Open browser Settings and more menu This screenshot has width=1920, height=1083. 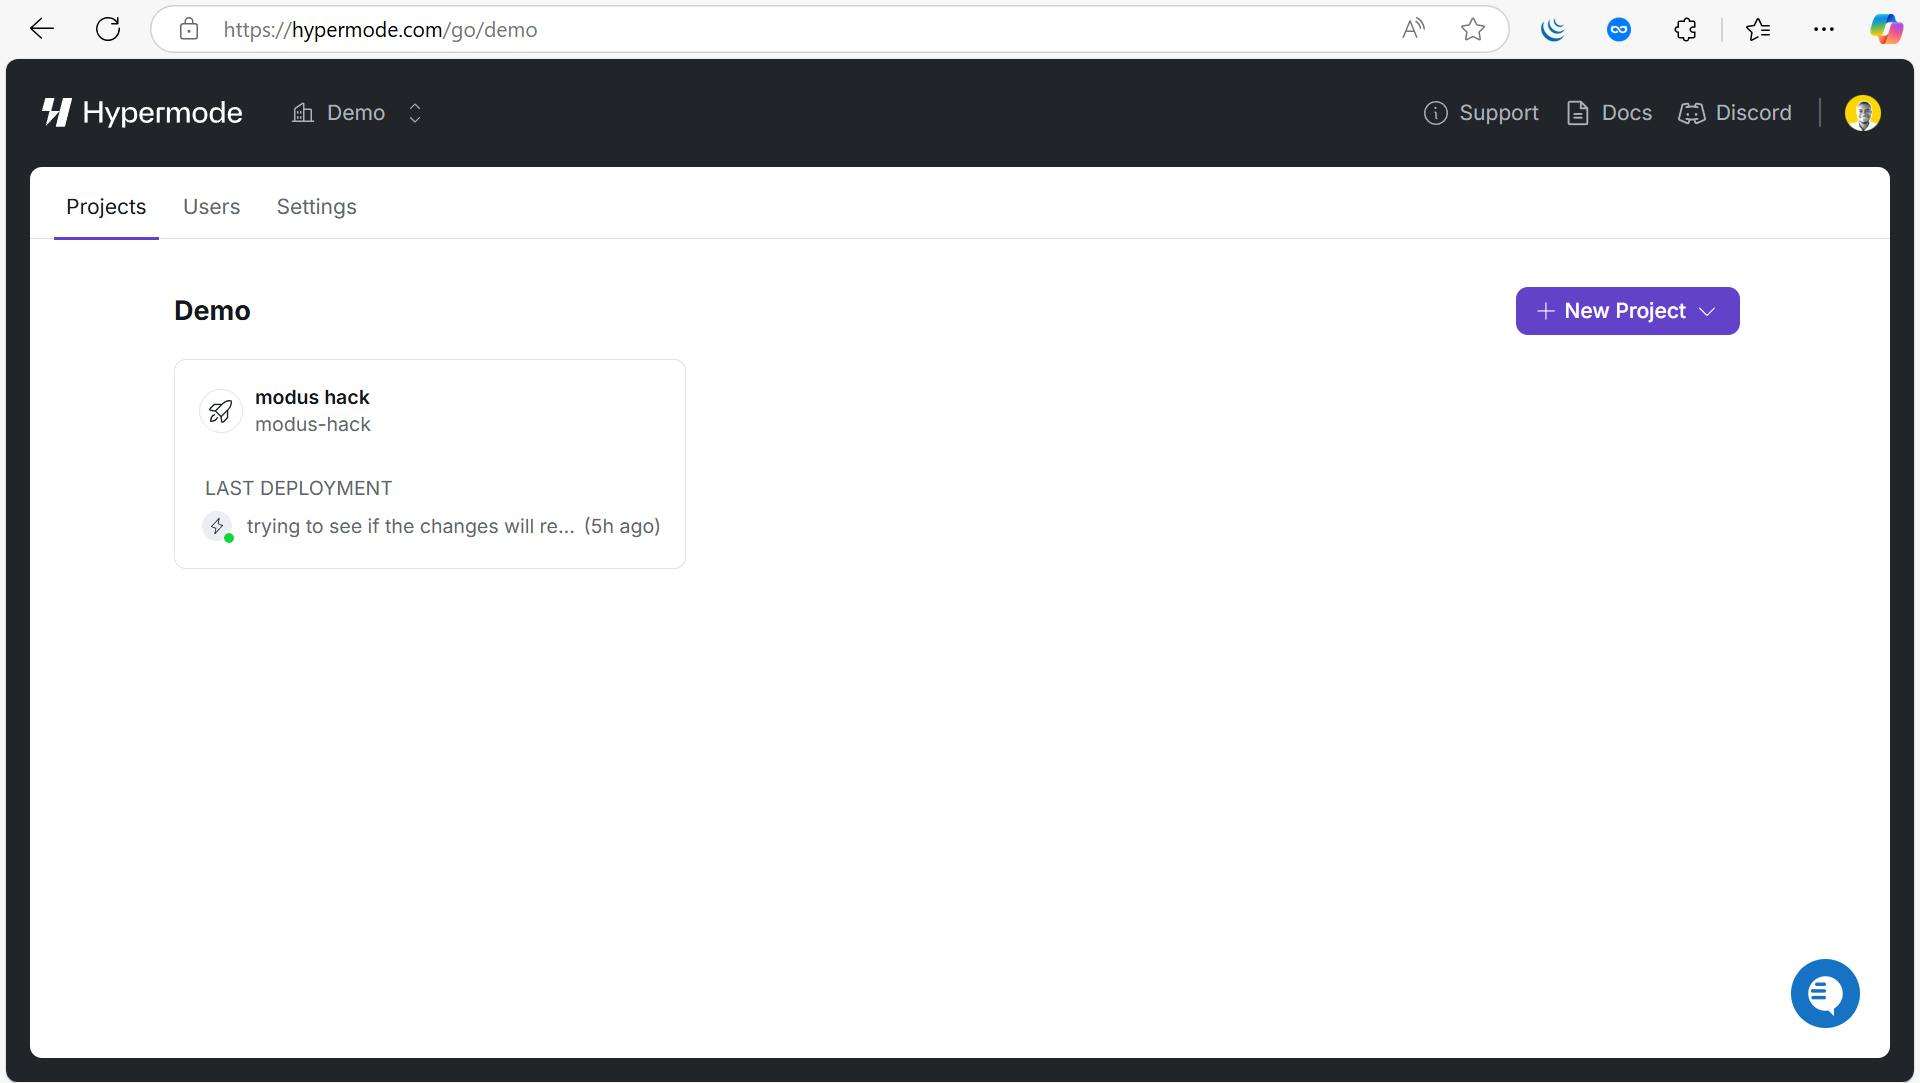pyautogui.click(x=1824, y=29)
